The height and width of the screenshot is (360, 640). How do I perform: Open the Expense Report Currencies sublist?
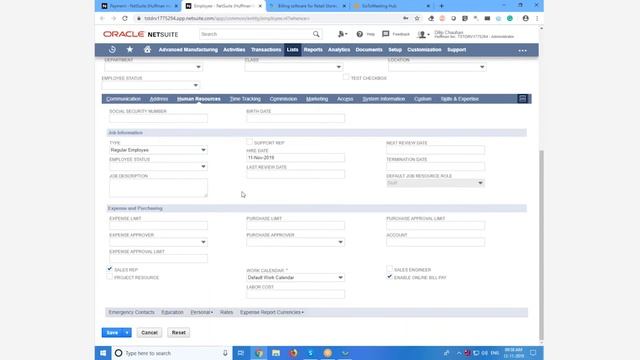272,312
